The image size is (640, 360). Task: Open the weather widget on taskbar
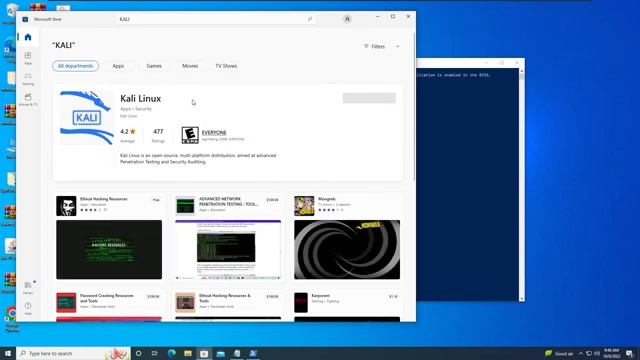(559, 353)
